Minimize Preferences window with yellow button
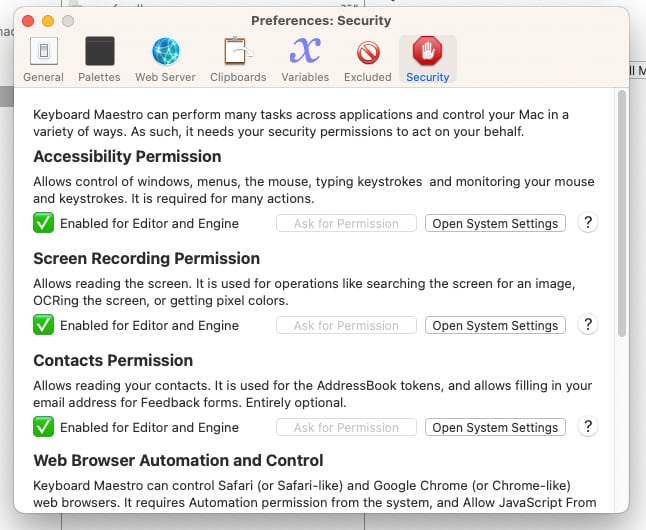The height and width of the screenshot is (530, 646). pos(48,21)
